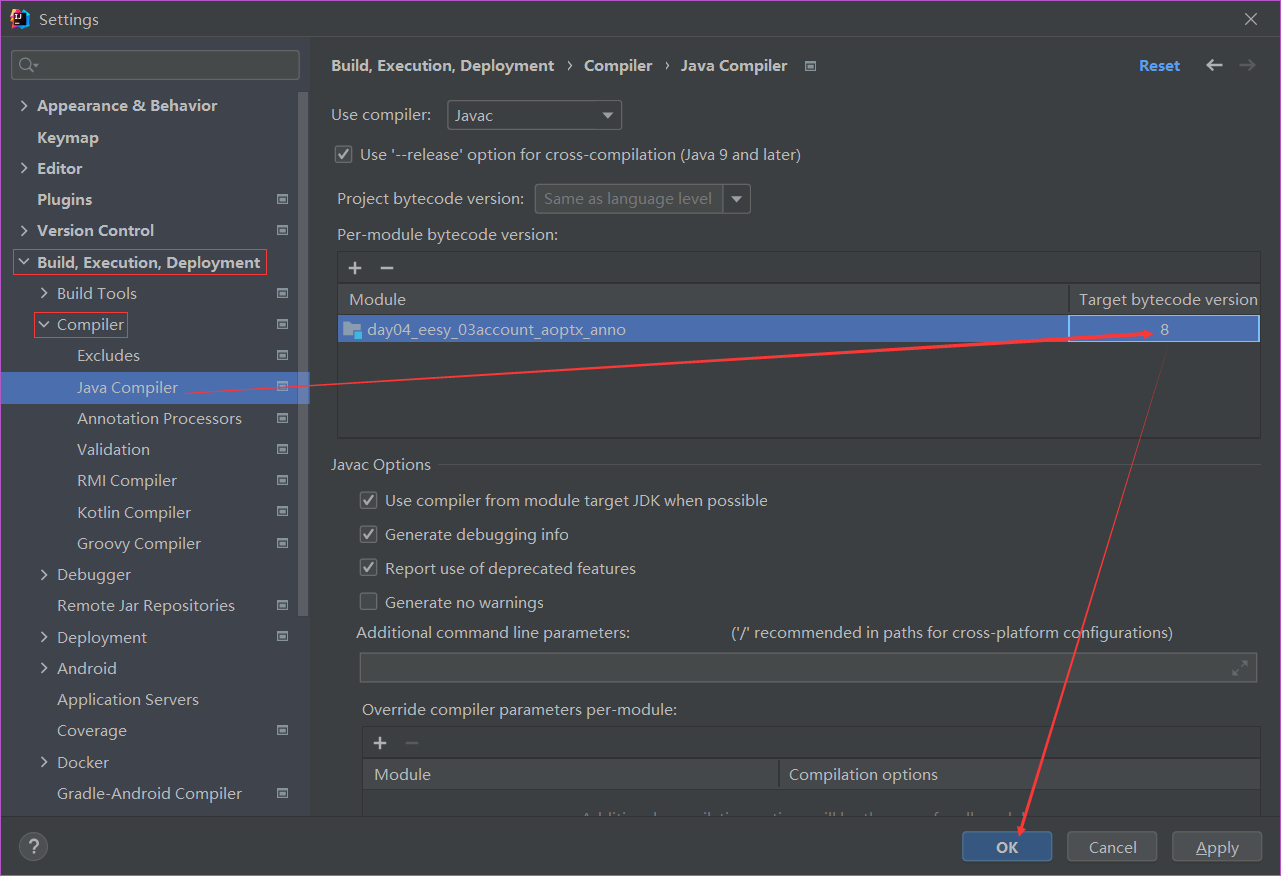Click the forward navigation arrow
Screen dimensions: 1281x876
point(1246,65)
